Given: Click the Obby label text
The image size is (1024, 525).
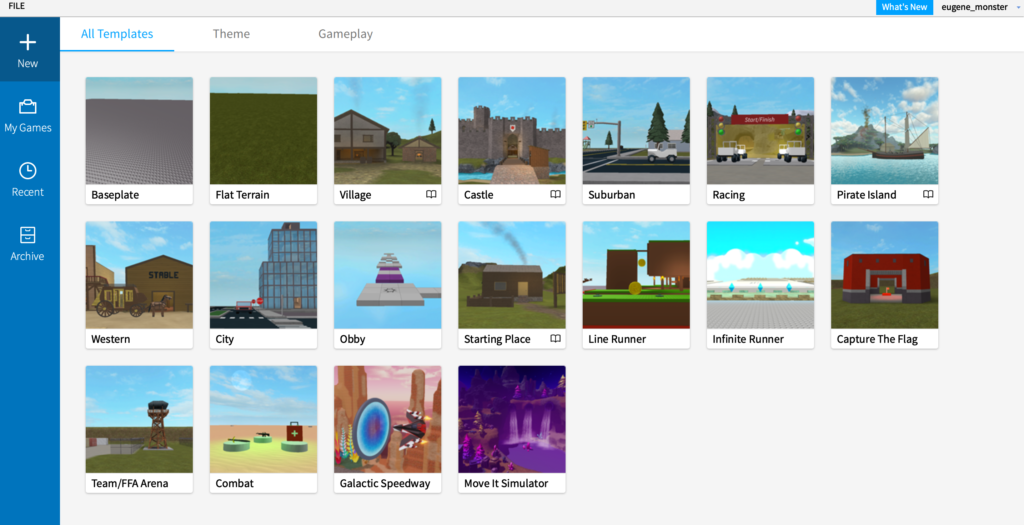Looking at the screenshot, I should pyautogui.click(x=352, y=339).
